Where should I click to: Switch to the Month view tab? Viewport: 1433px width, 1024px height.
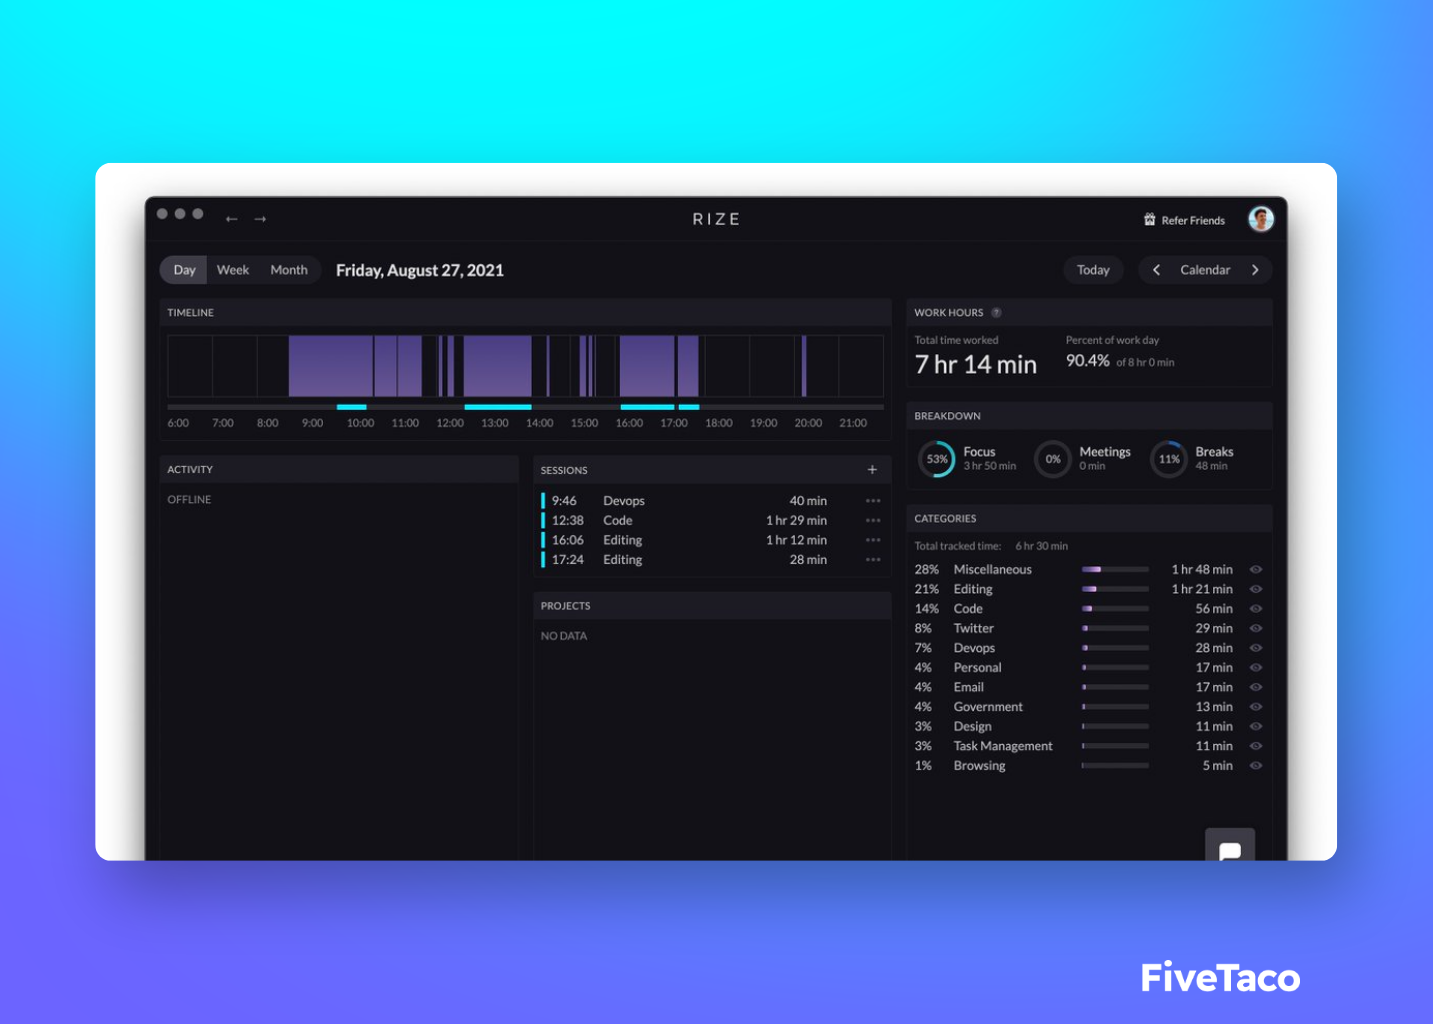[289, 270]
